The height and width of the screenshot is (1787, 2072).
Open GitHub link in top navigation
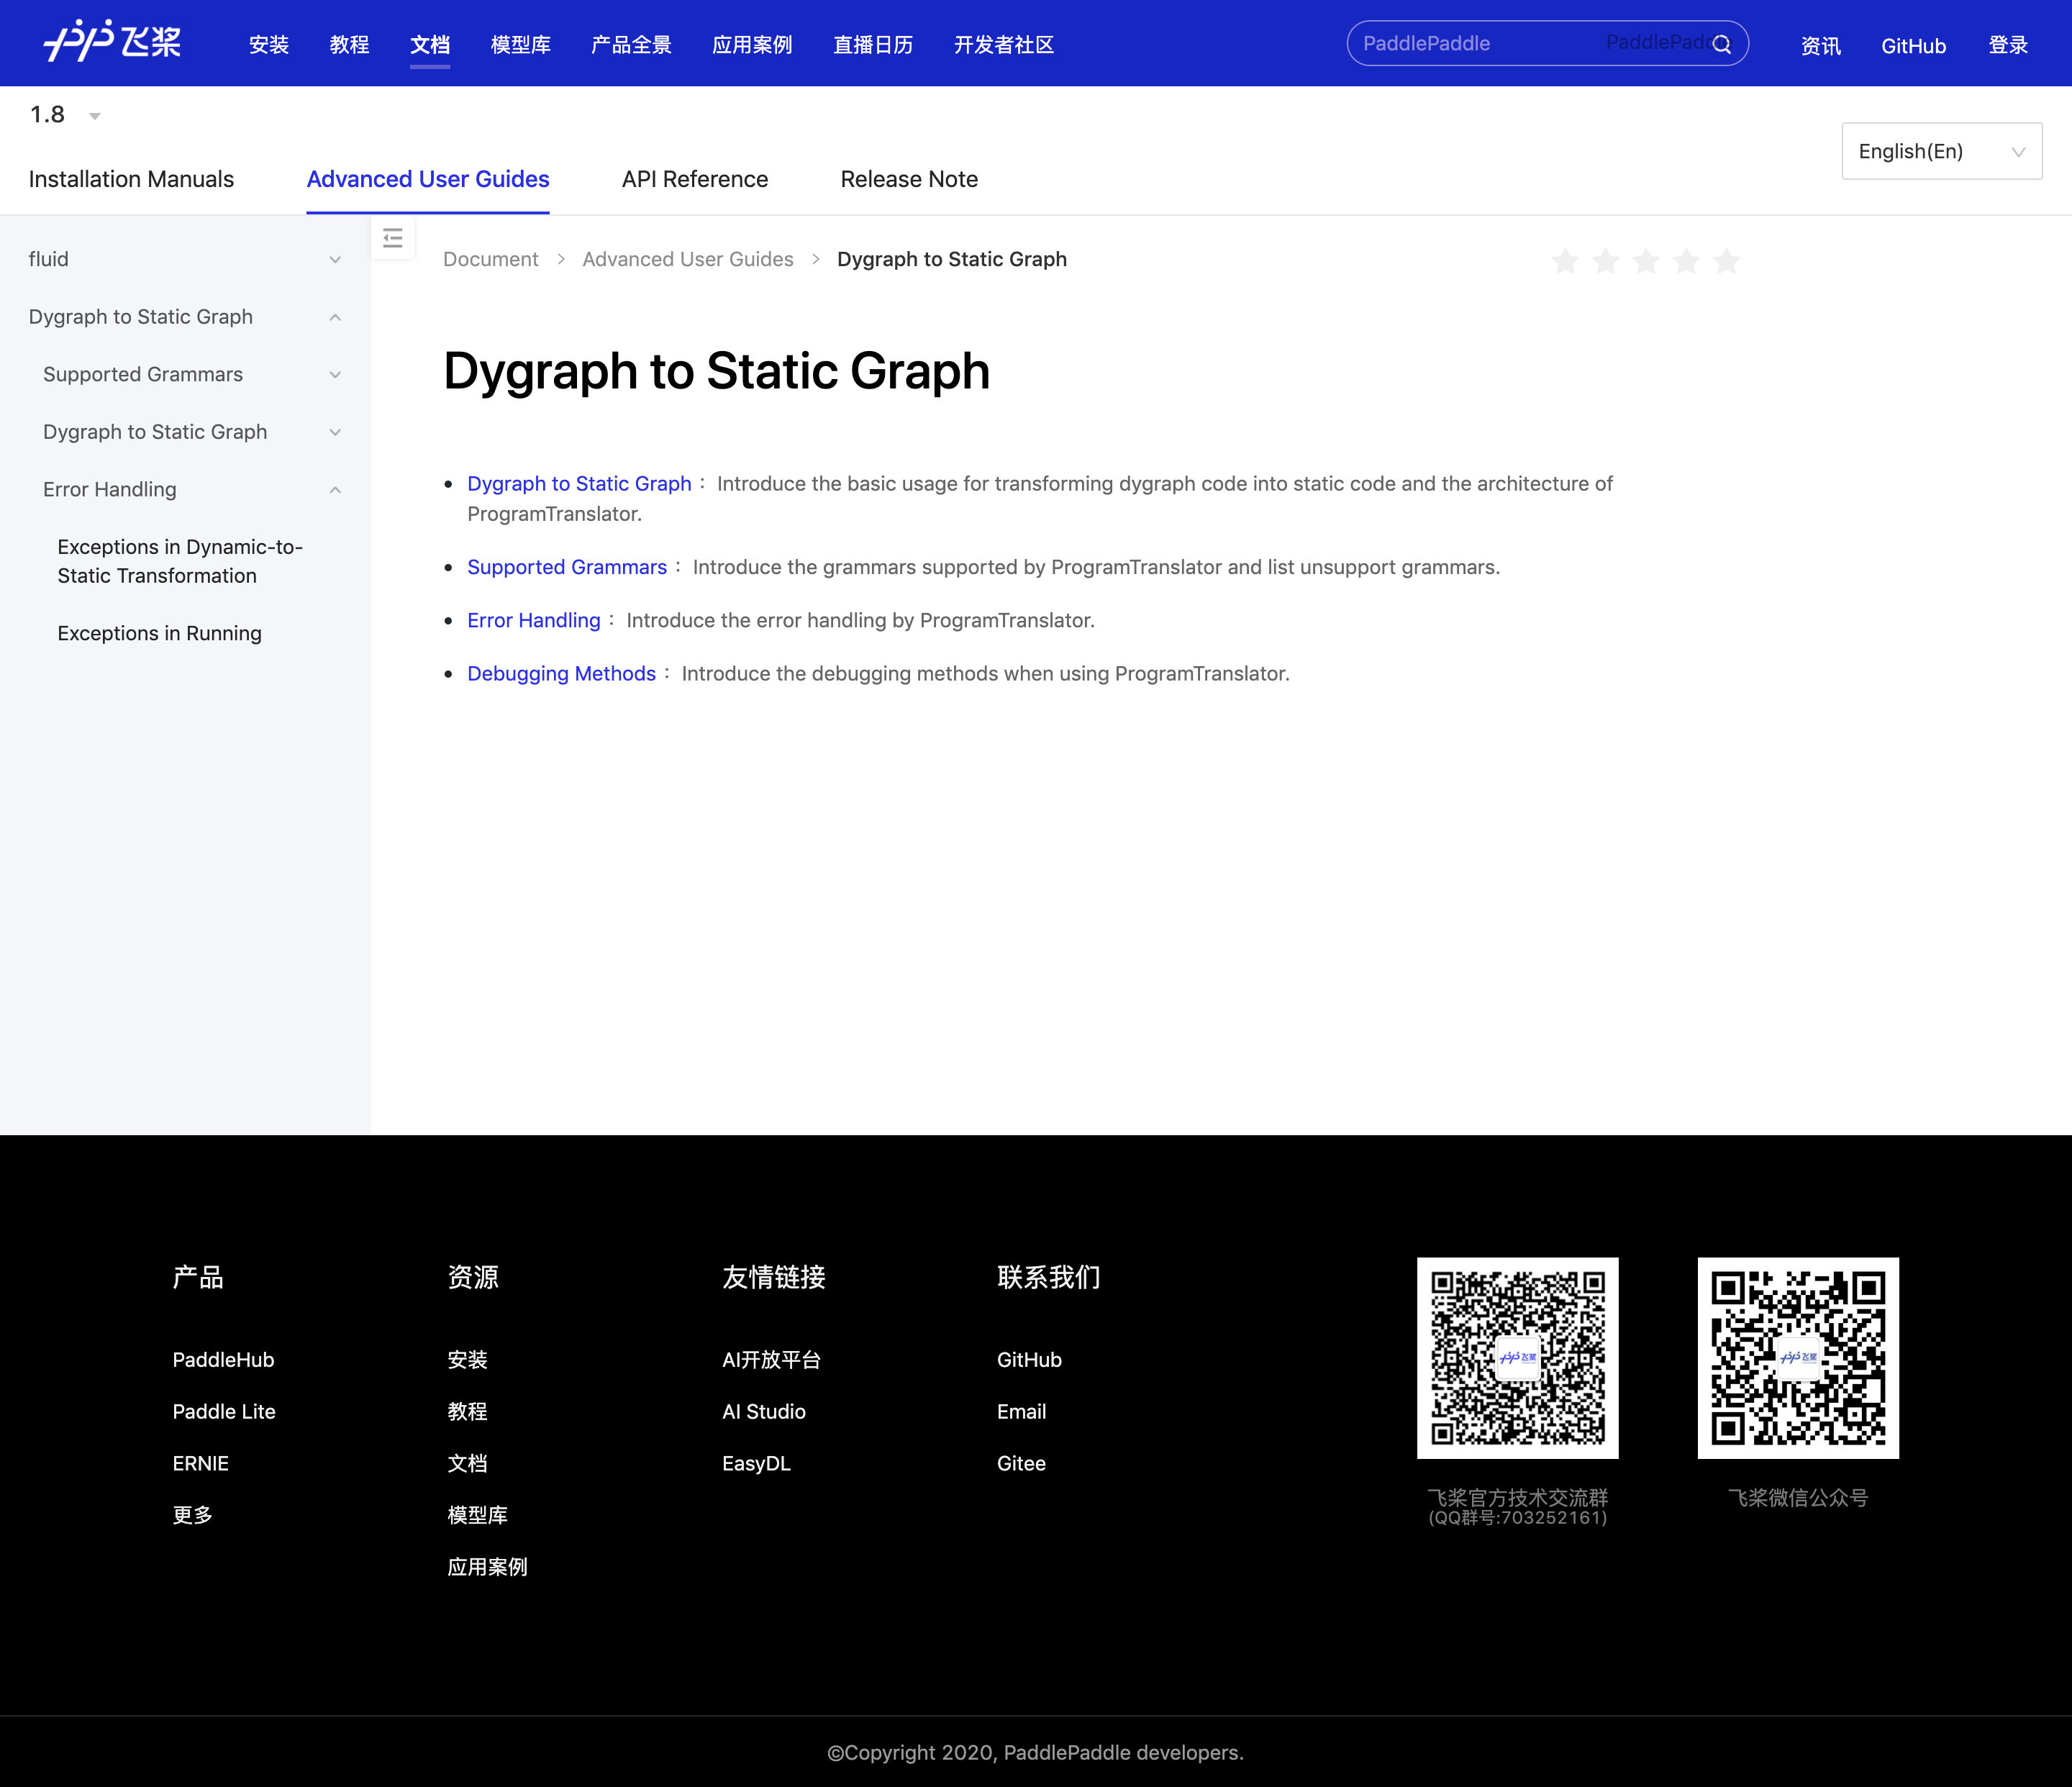tap(1912, 46)
